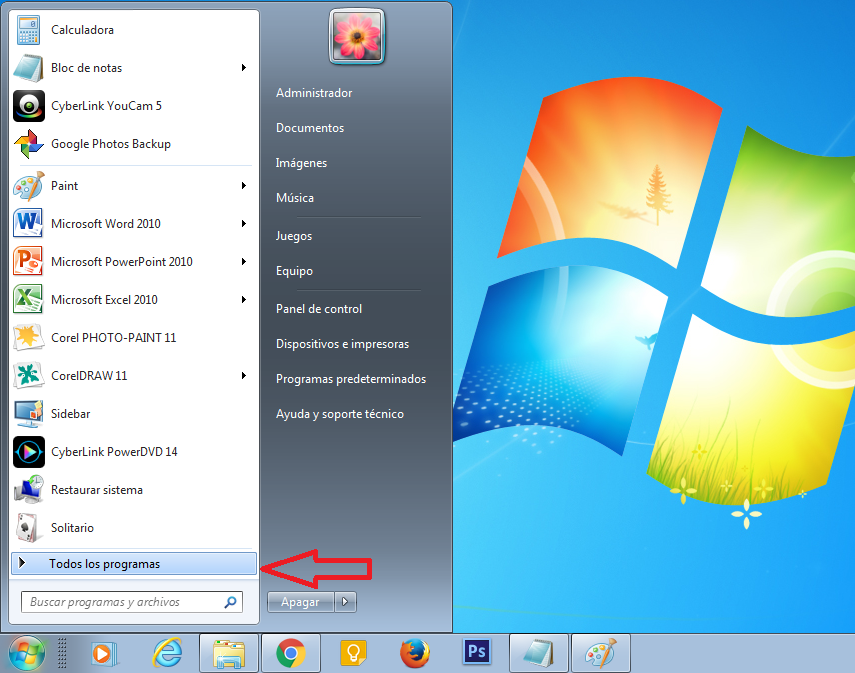
Task: Expand Microsoft PowerPoint 2010 jump list arrow
Action: point(244,262)
